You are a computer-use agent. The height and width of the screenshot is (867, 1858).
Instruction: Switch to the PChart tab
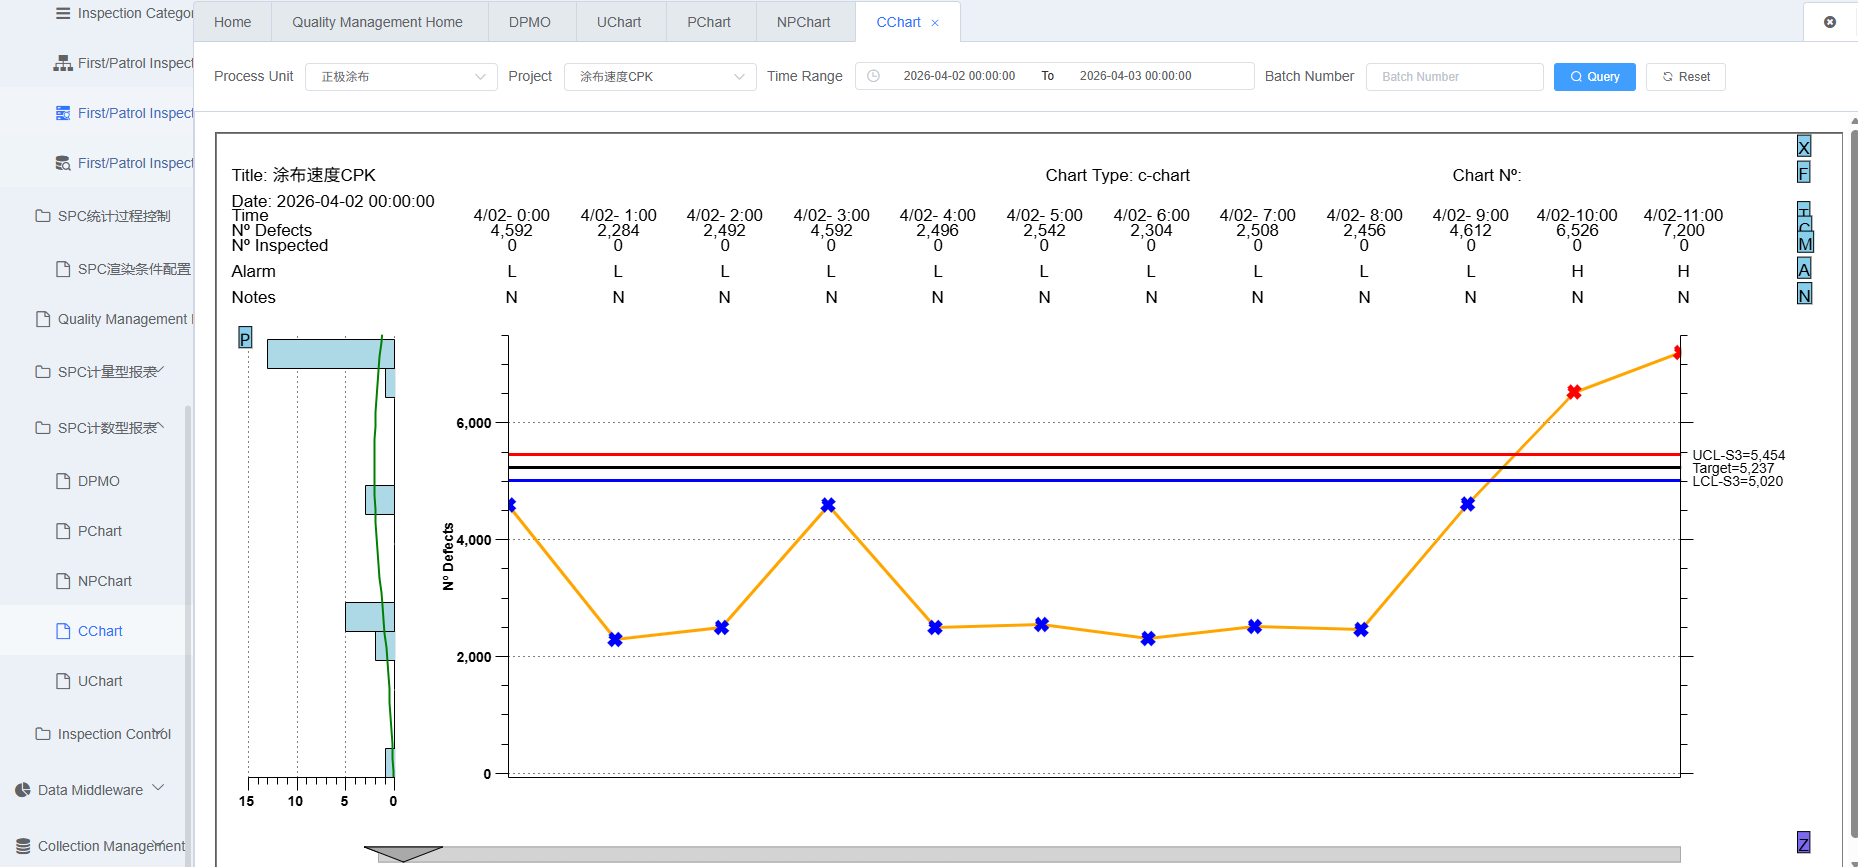(x=709, y=22)
